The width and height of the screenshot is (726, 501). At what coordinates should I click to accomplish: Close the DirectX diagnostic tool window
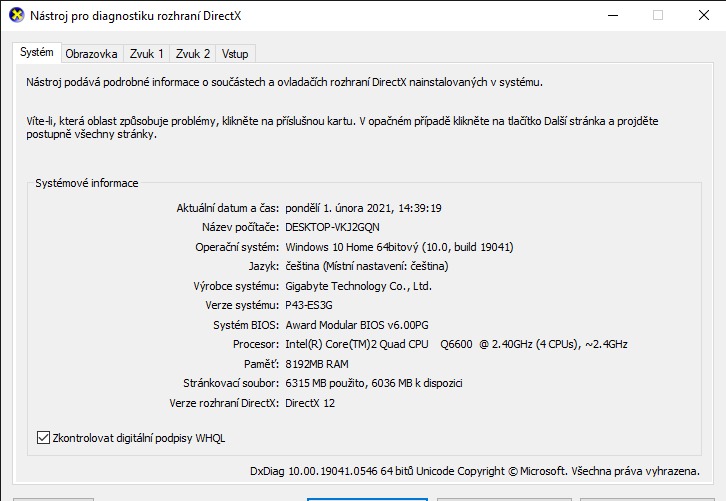[703, 15]
